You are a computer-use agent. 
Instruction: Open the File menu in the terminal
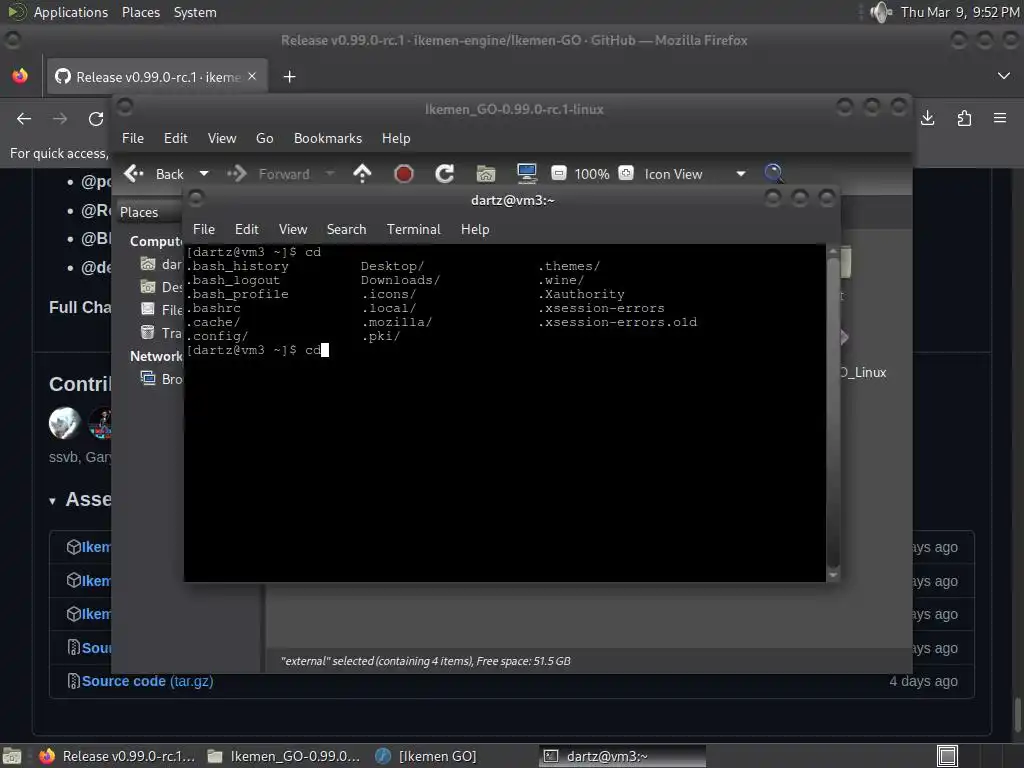click(x=204, y=229)
